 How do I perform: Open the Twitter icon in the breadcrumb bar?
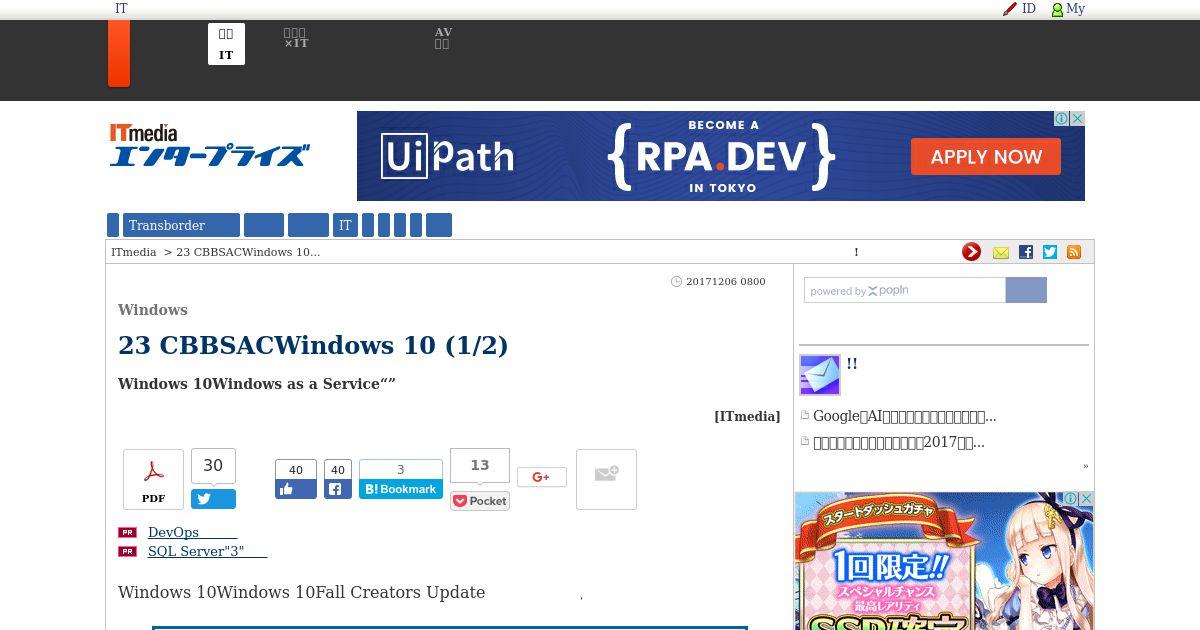point(1050,252)
